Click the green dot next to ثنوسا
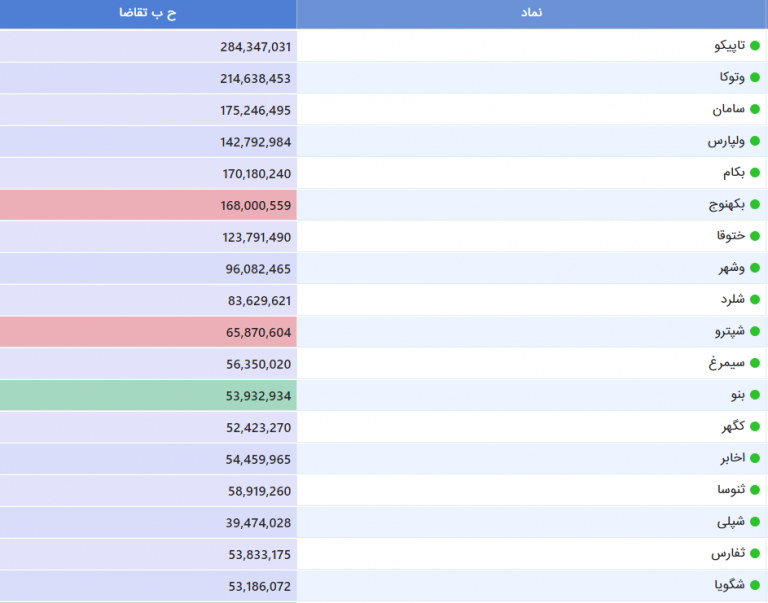 click(x=755, y=491)
